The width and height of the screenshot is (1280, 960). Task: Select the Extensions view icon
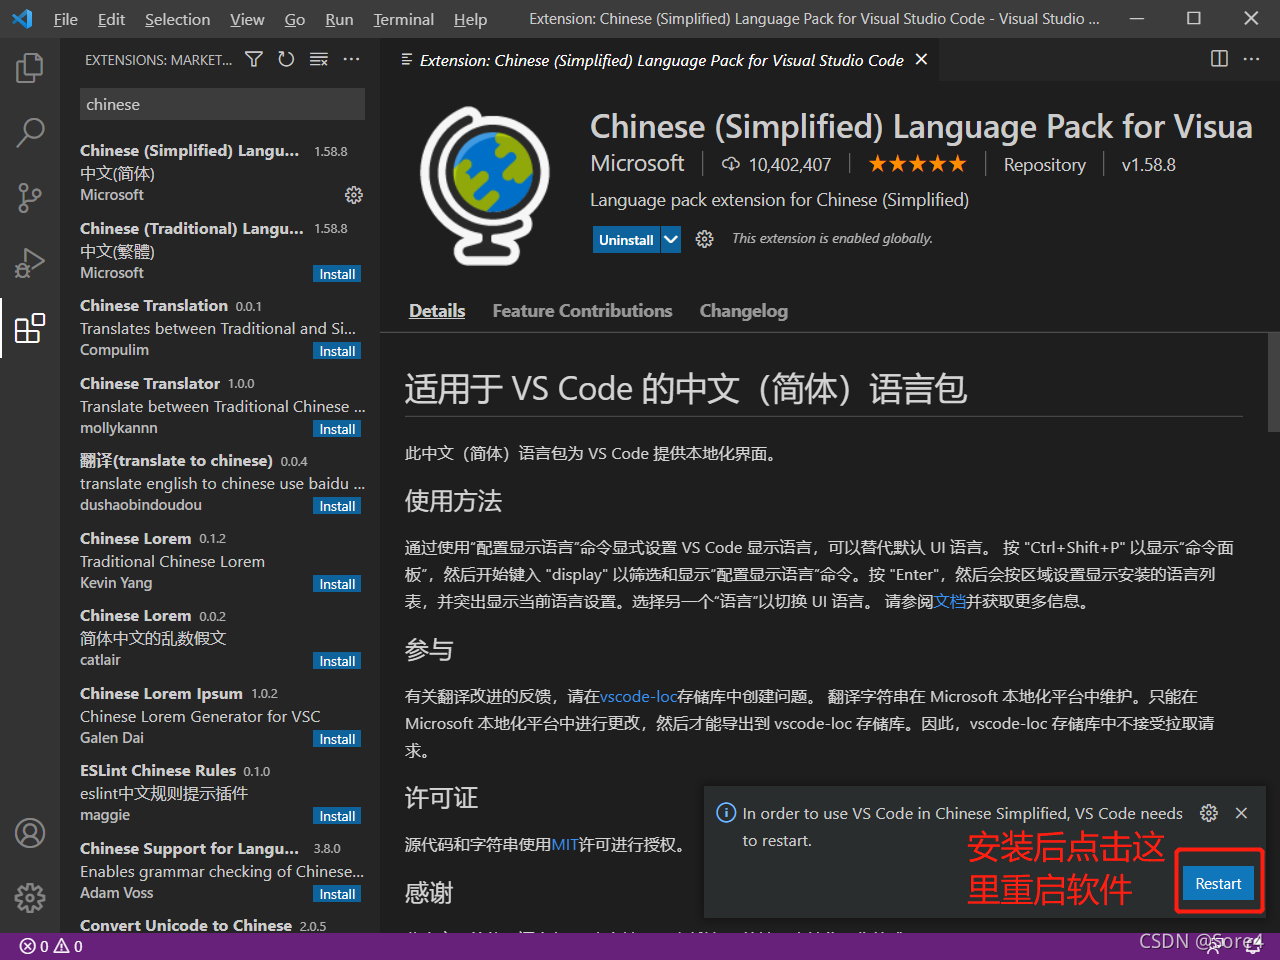click(30, 327)
